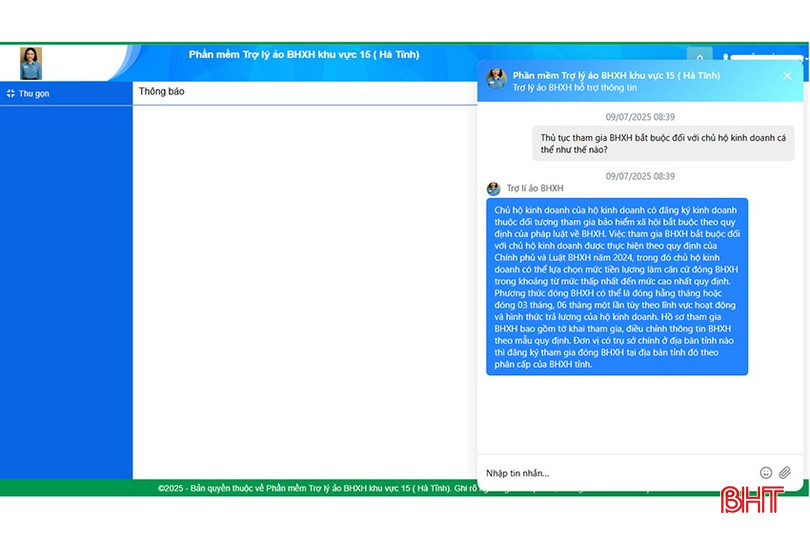This screenshot has width=810, height=539.
Task: Click the staff portrait logo top-left
Action: coord(31,63)
